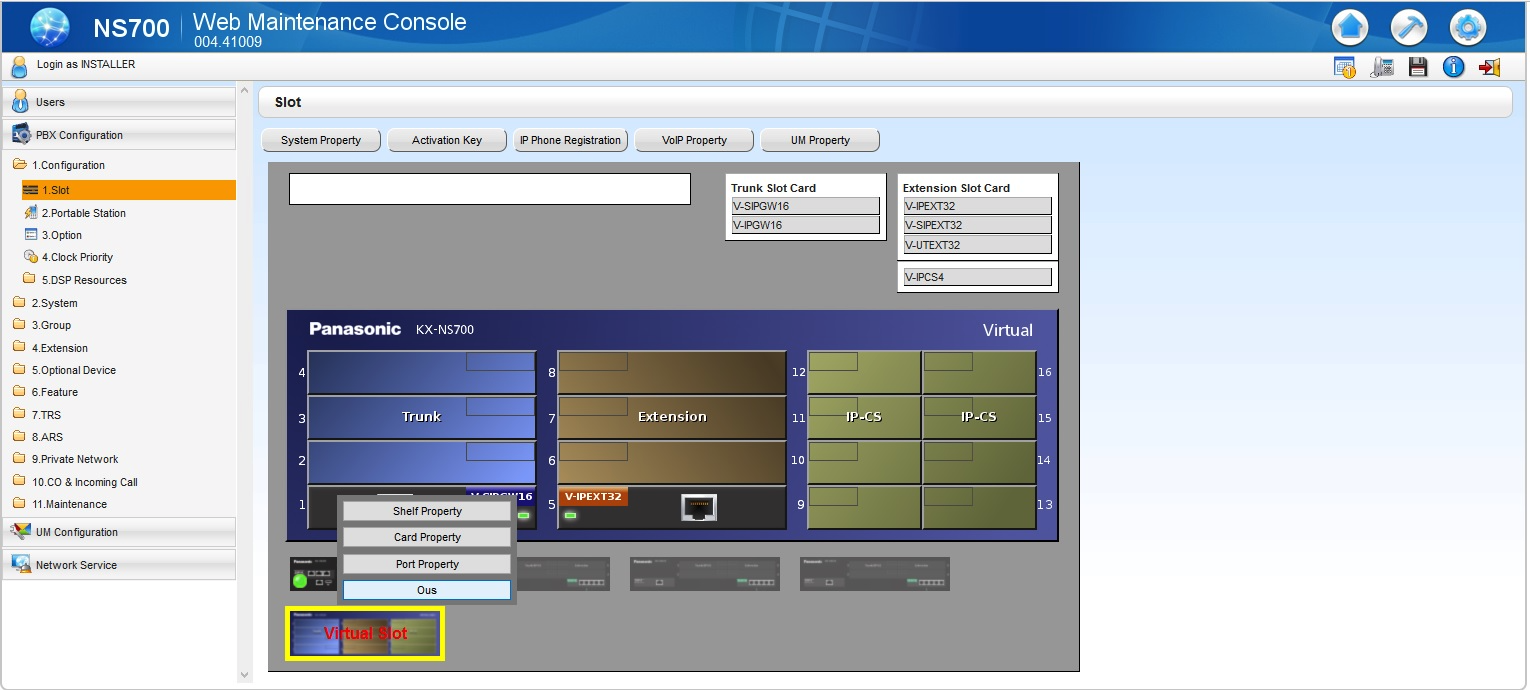Image resolution: width=1530 pixels, height=690 pixels.
Task: Click the Extension slot 7 panel
Action: point(672,417)
